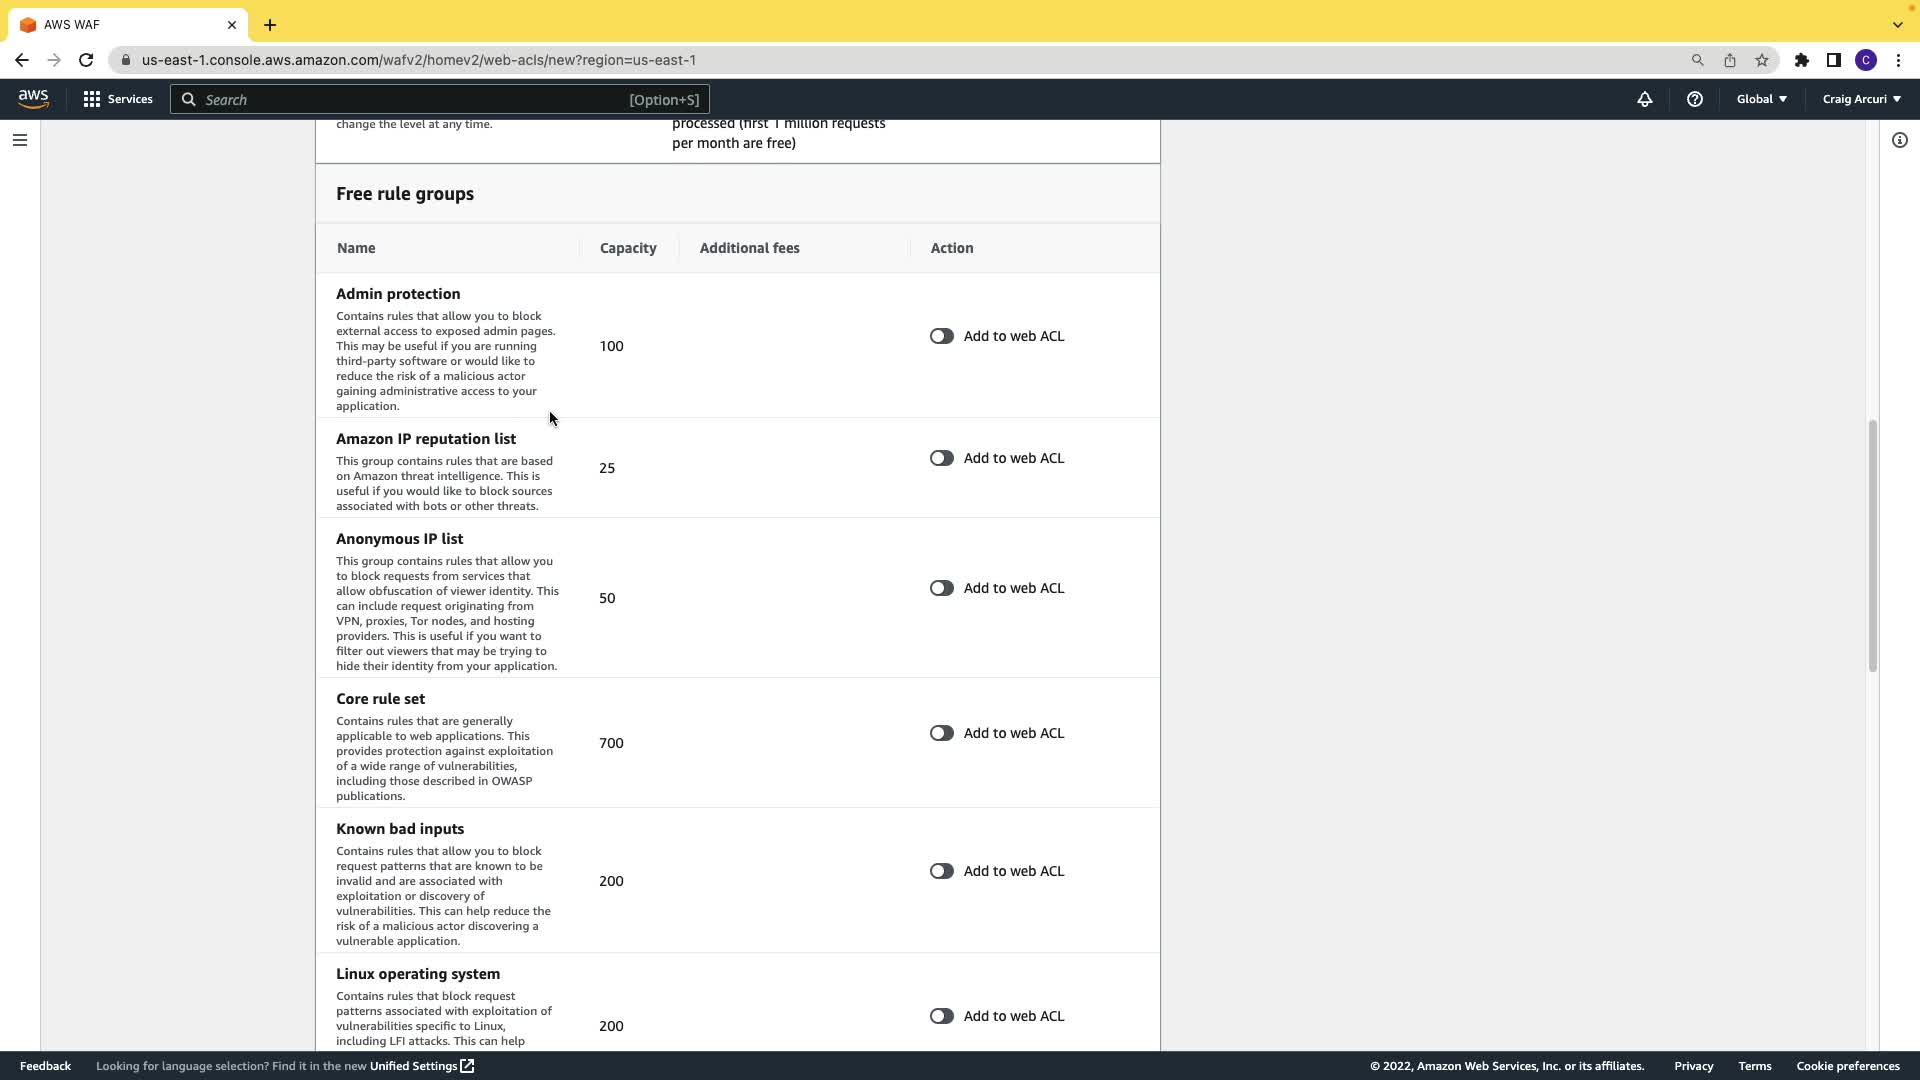Toggle Amazon IP reputation list on
The image size is (1920, 1080).
[941, 458]
